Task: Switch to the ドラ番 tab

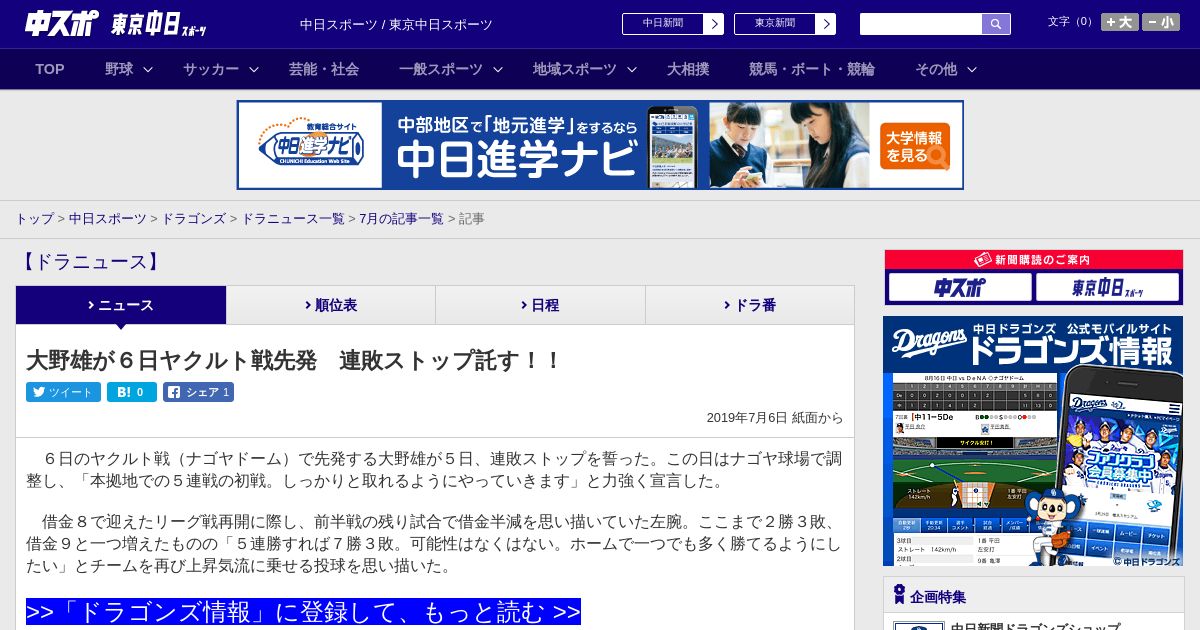Action: tap(750, 305)
